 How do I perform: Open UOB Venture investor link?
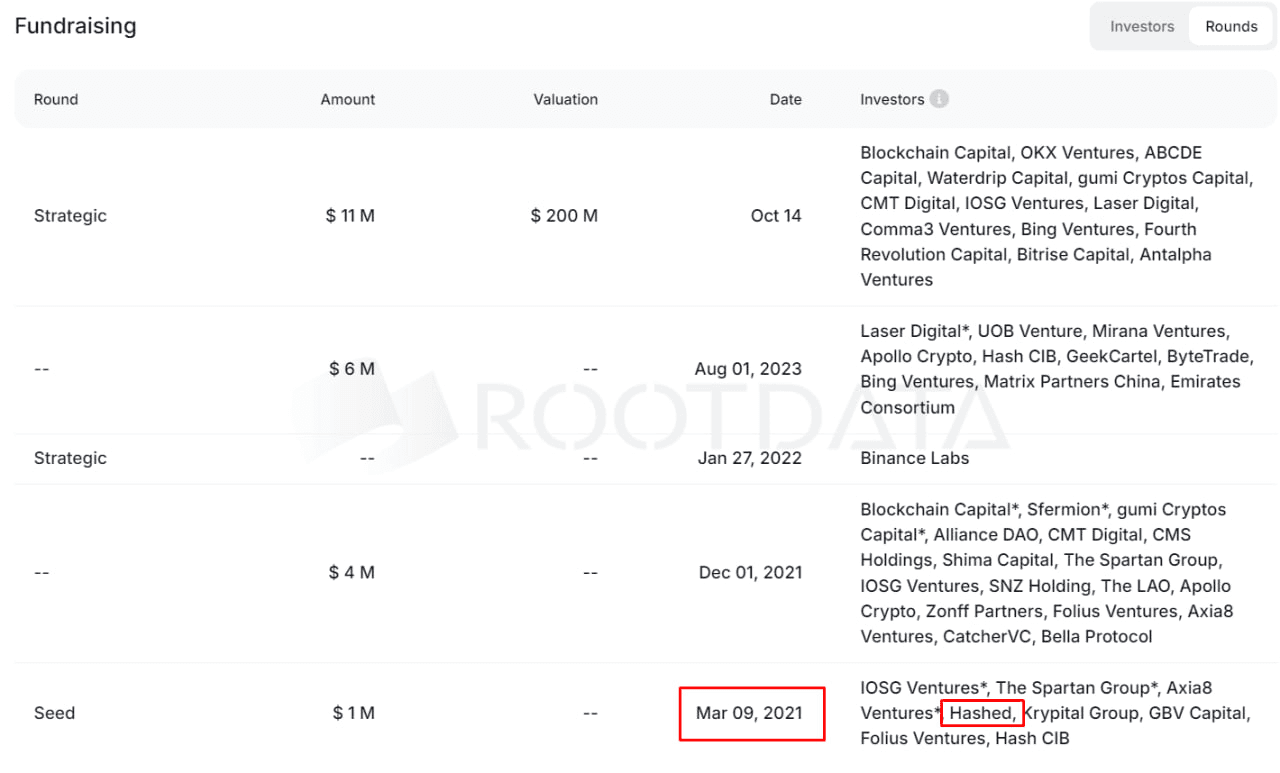[1029, 331]
